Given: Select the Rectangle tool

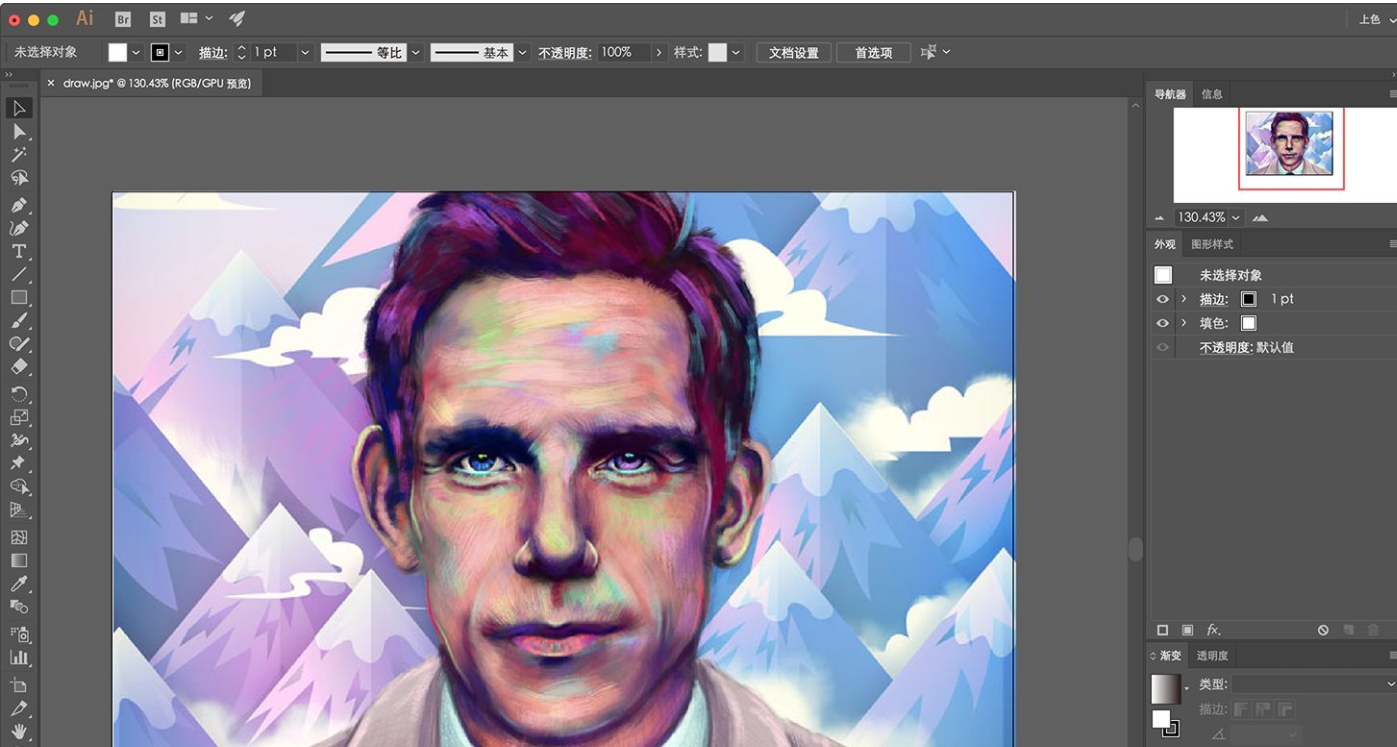Looking at the screenshot, I should 19,298.
